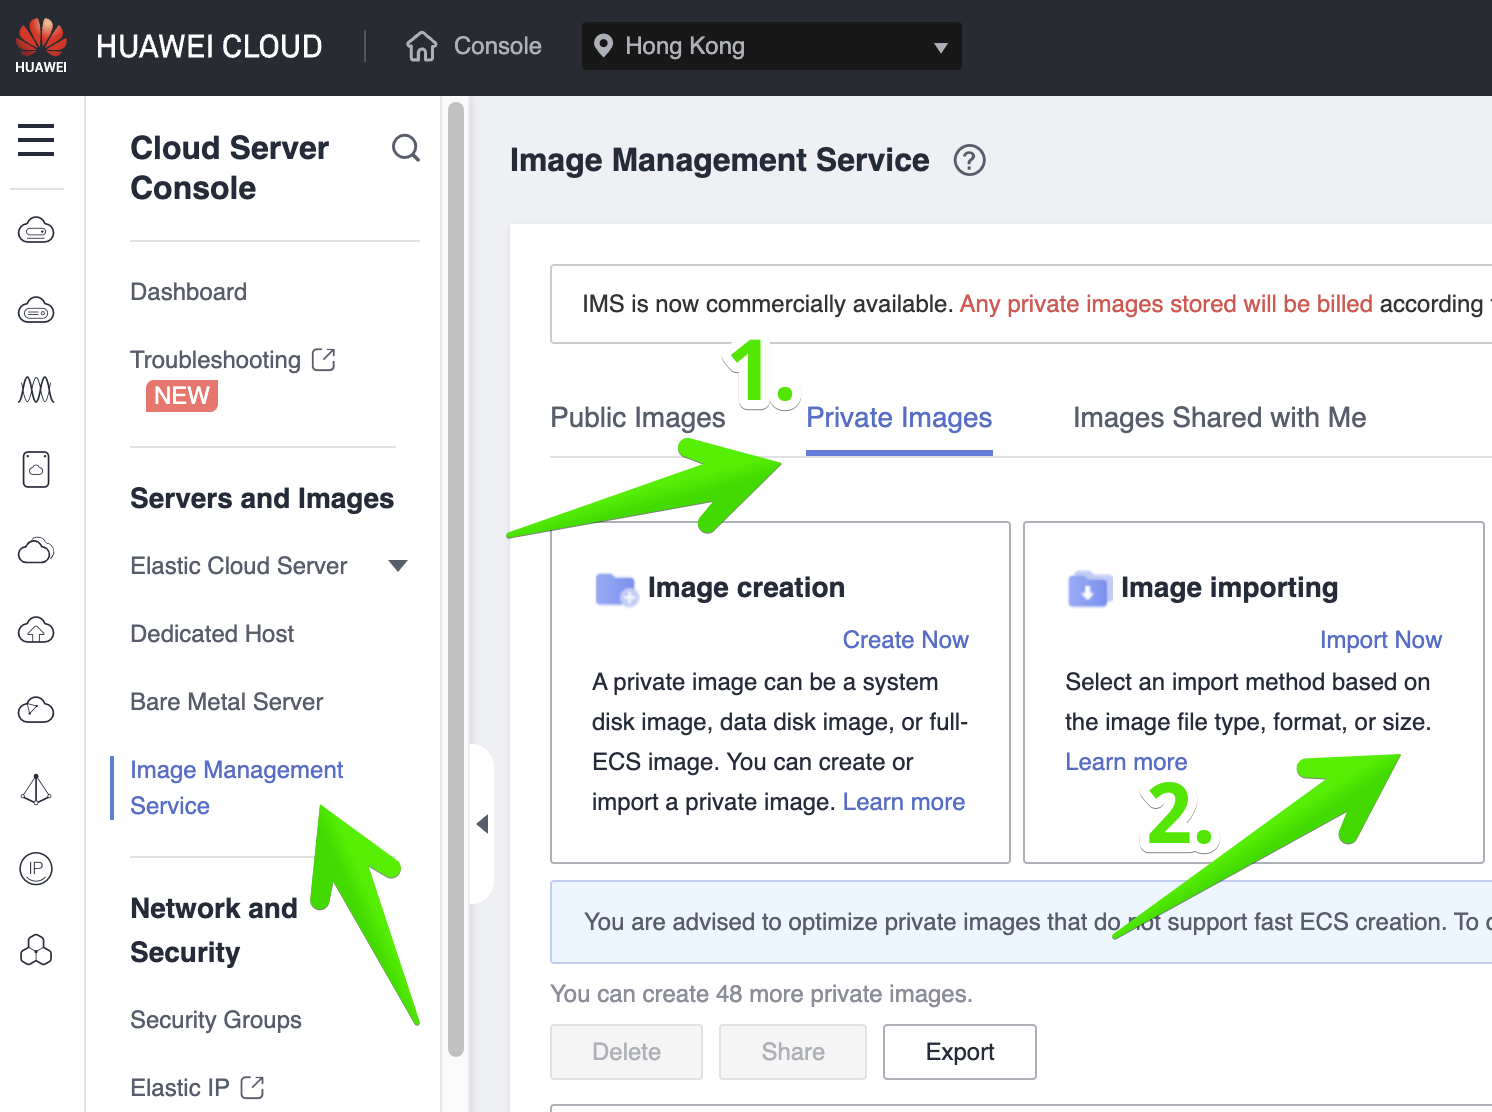
Task: Click the second cloud server icon in sidebar
Action: pyautogui.click(x=36, y=311)
